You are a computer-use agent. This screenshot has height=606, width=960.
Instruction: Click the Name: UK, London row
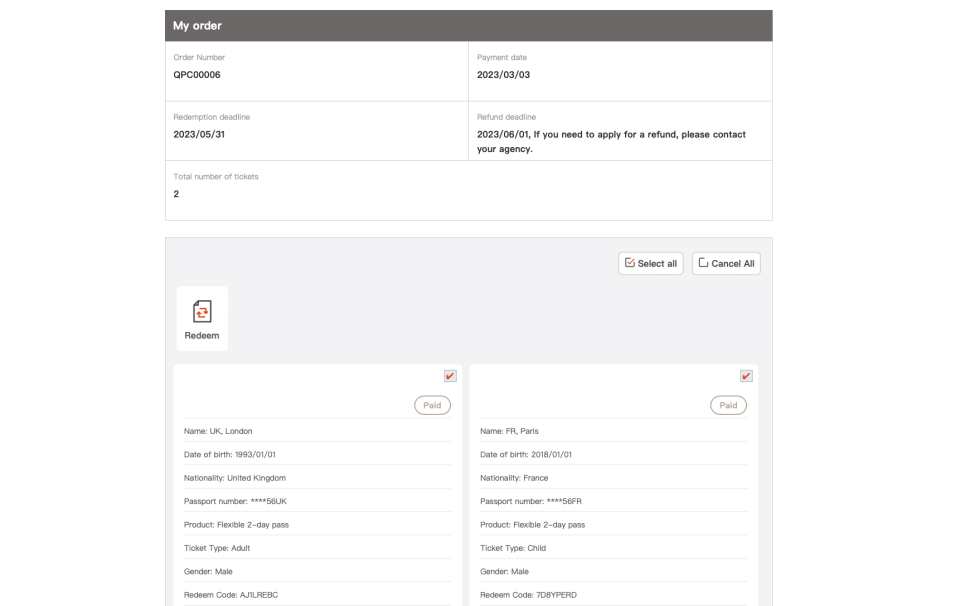(317, 431)
